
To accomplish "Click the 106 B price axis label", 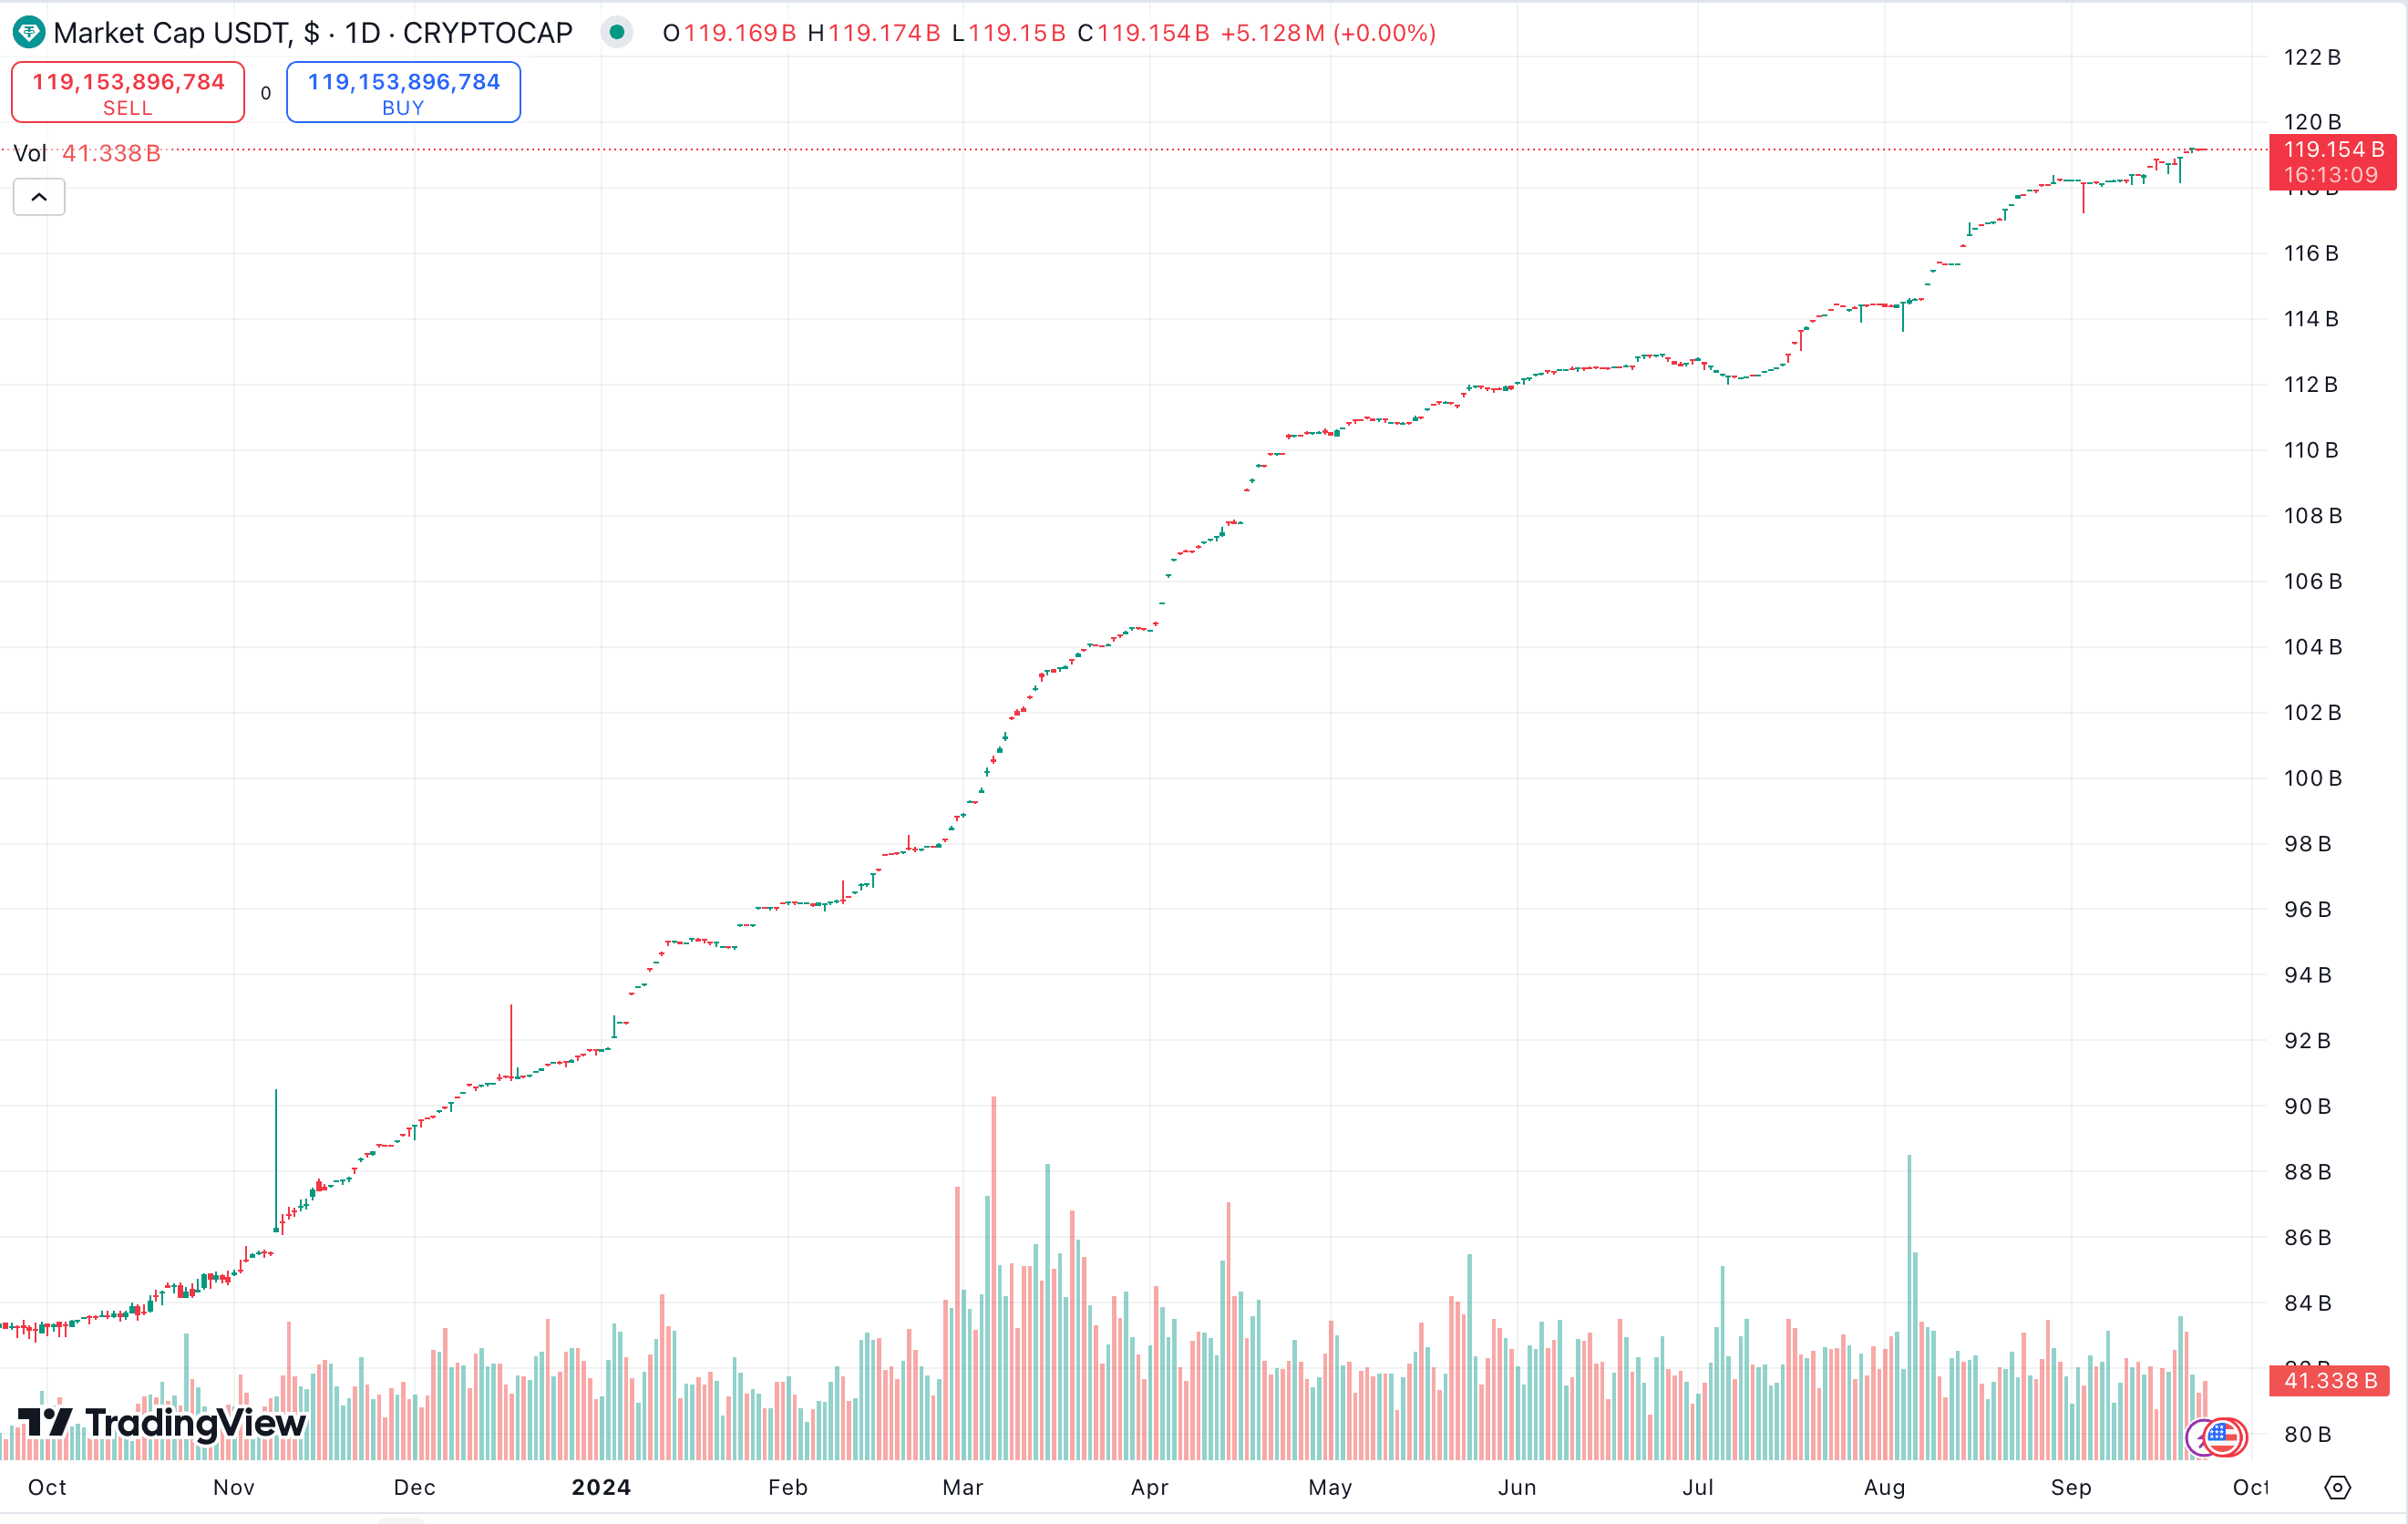I will point(2313,581).
